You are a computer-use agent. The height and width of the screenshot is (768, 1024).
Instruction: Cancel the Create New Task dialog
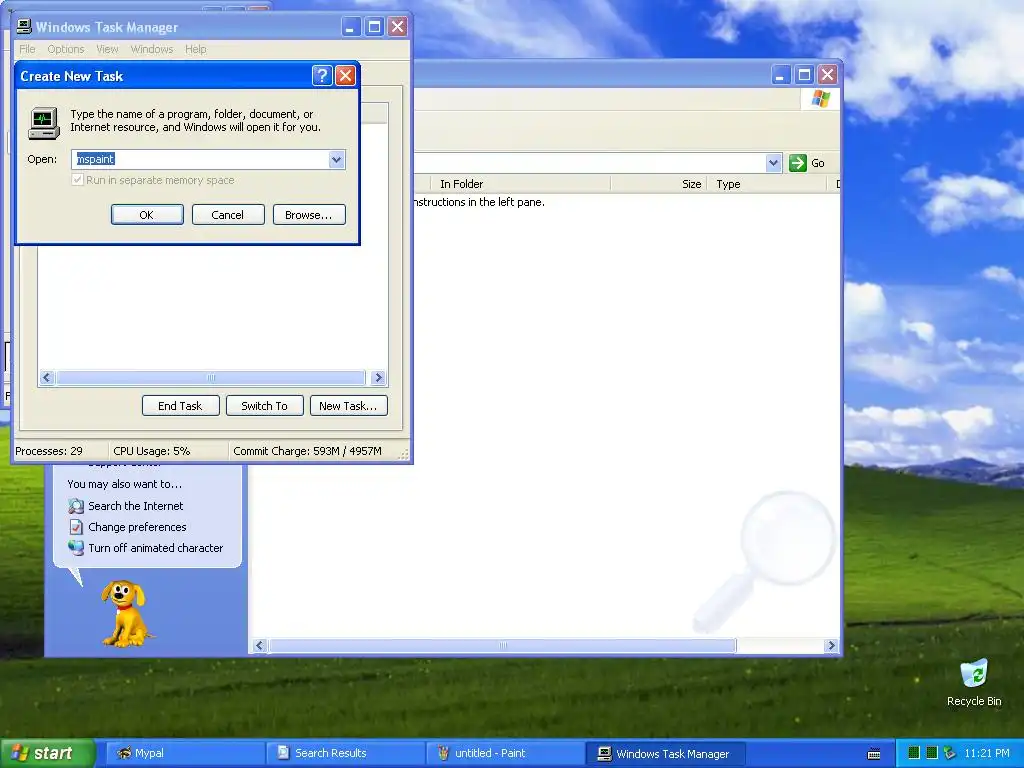coord(228,215)
